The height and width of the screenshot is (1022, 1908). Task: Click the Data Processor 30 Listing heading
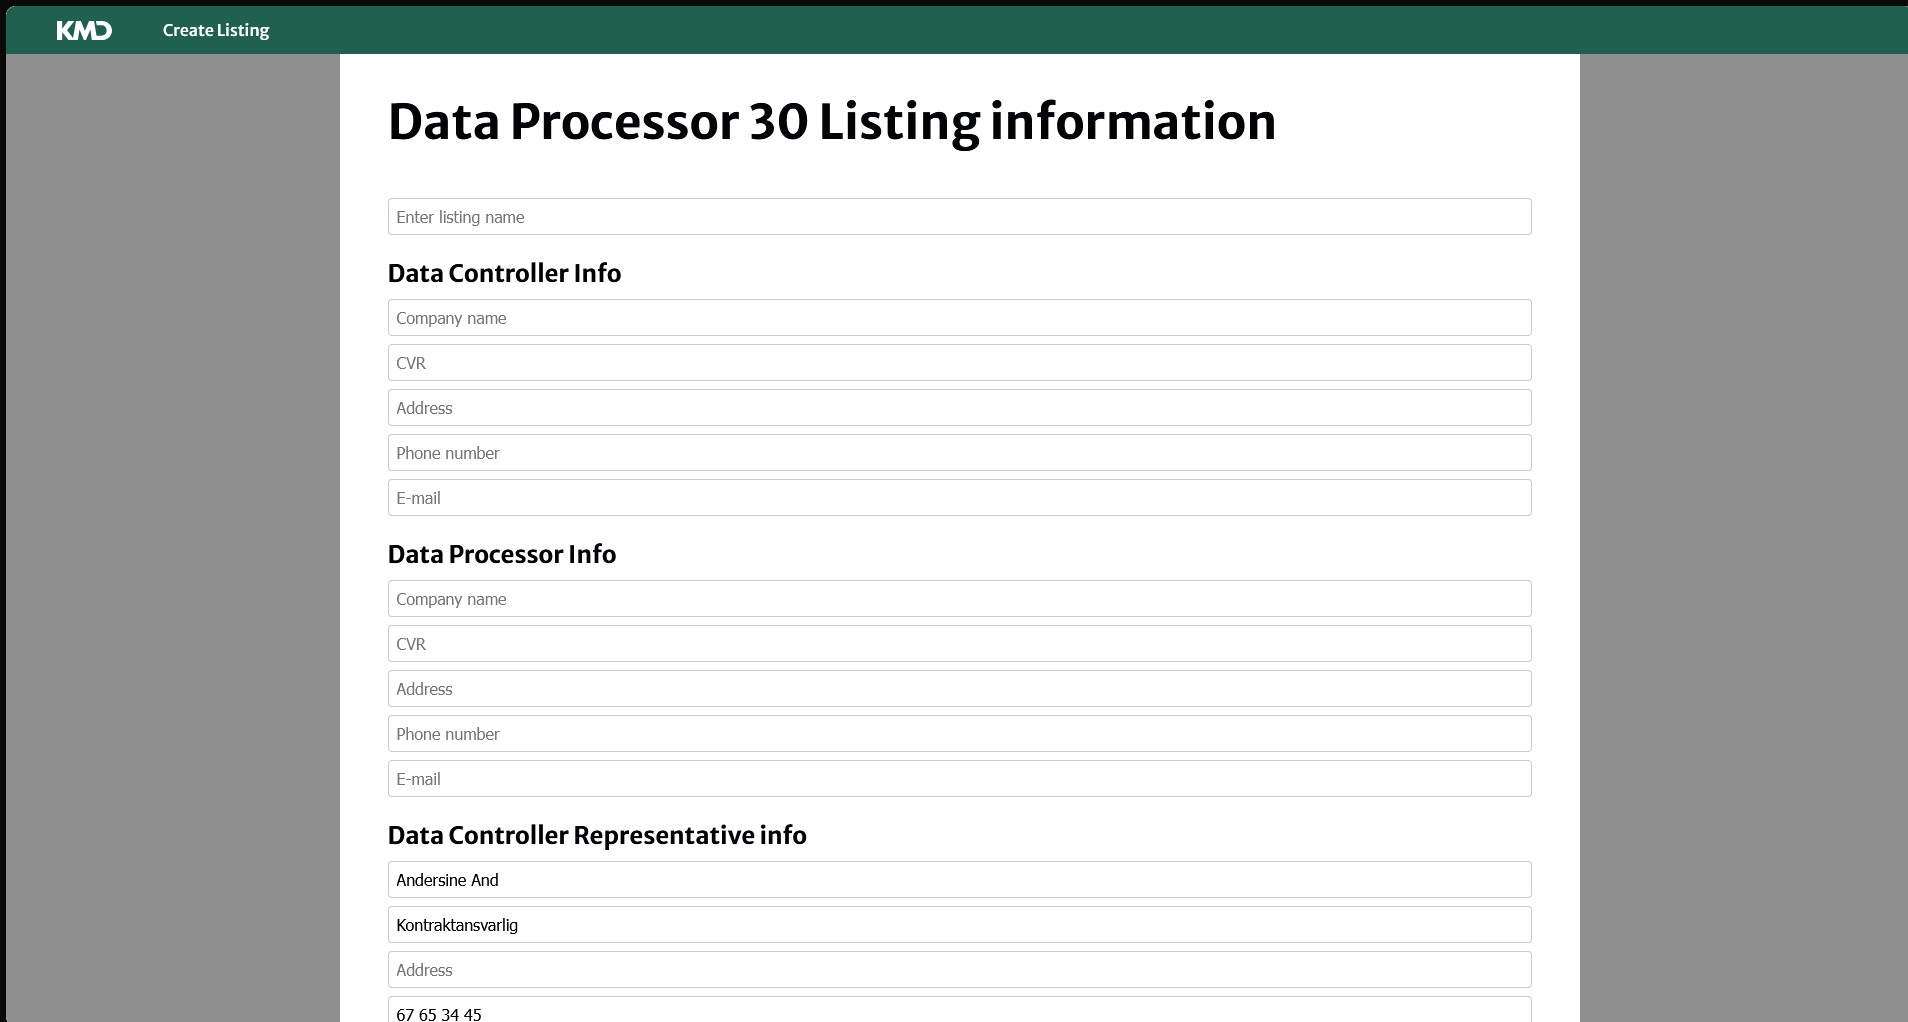click(831, 122)
